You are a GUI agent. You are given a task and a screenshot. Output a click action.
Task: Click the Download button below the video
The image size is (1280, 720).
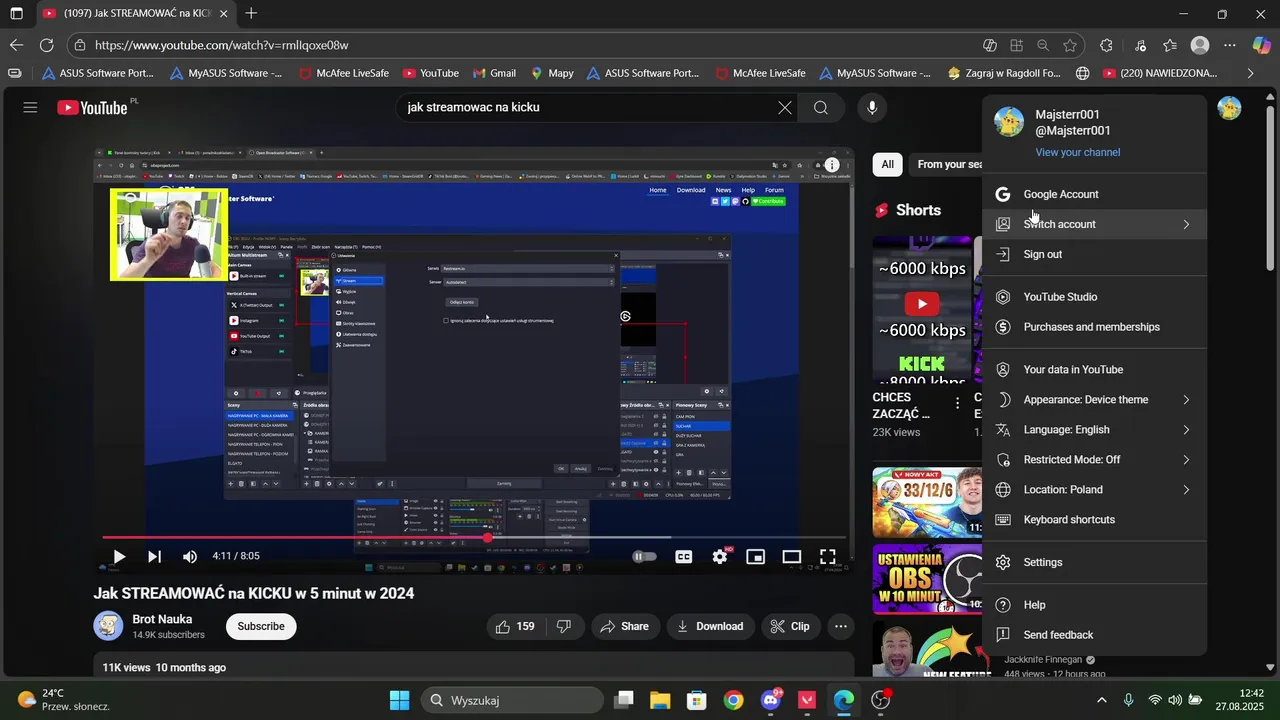[710, 626]
